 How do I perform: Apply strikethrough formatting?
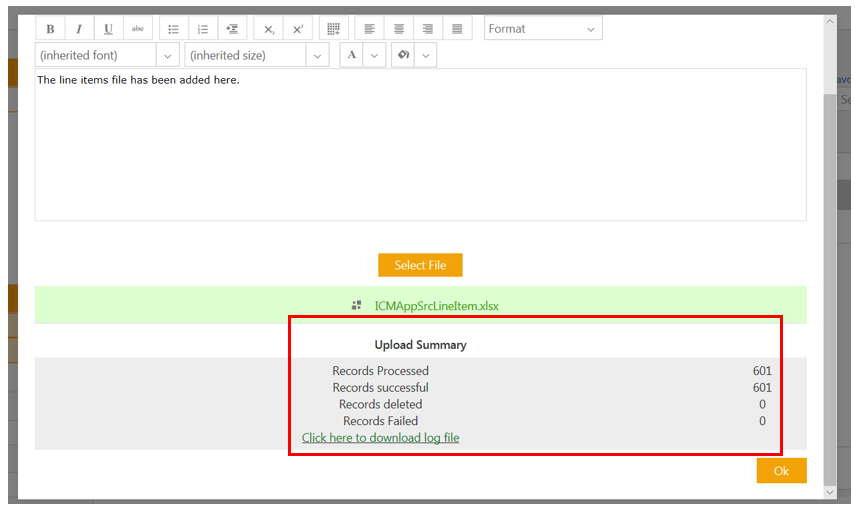(x=138, y=29)
